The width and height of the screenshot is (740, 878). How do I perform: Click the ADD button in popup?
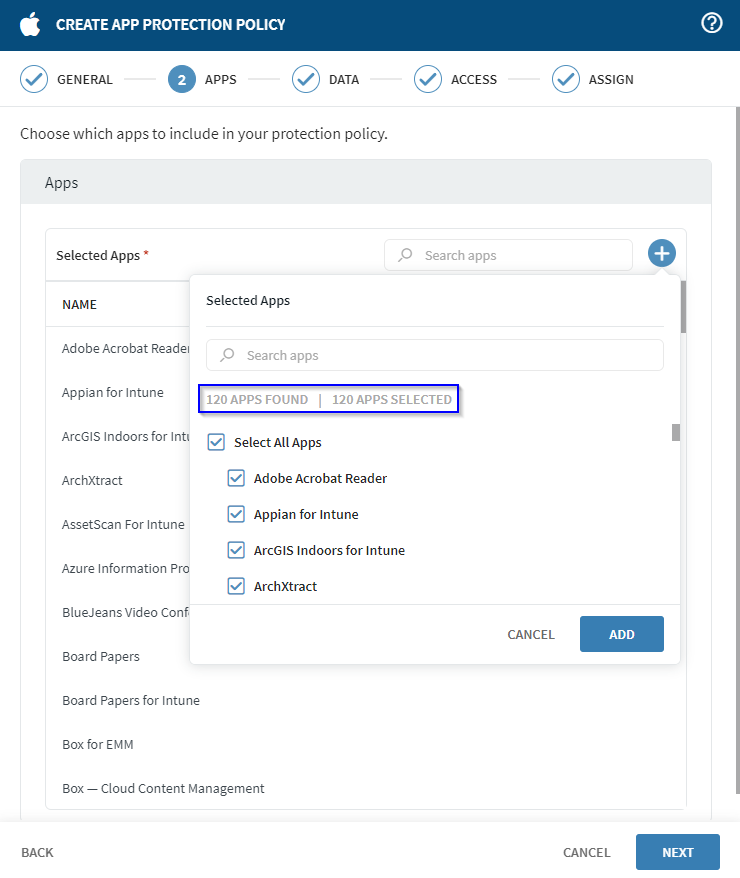pos(621,634)
